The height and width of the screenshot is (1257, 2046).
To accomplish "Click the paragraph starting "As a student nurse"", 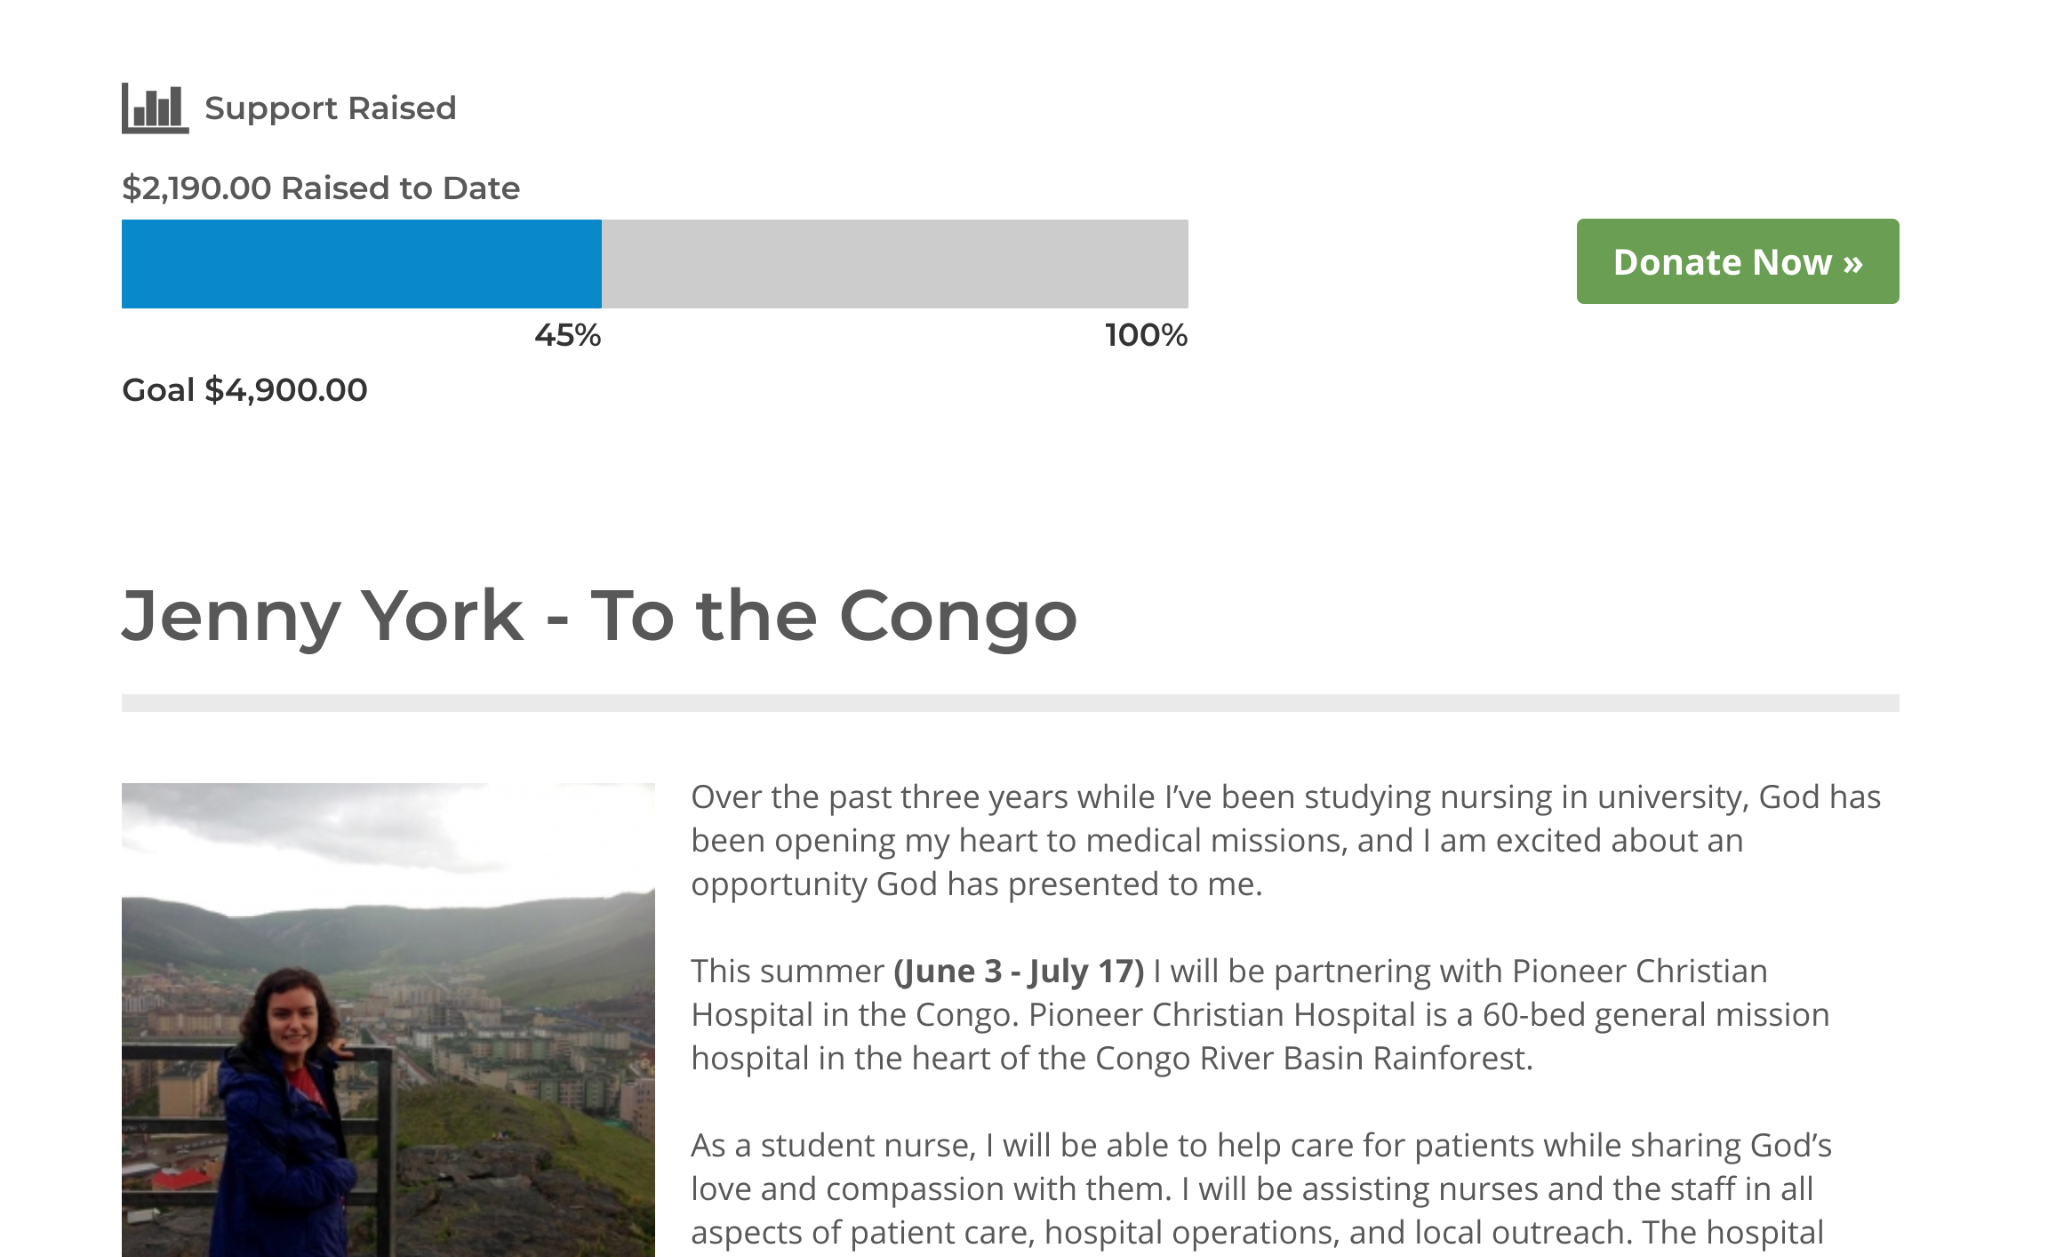I will coord(1260,1188).
